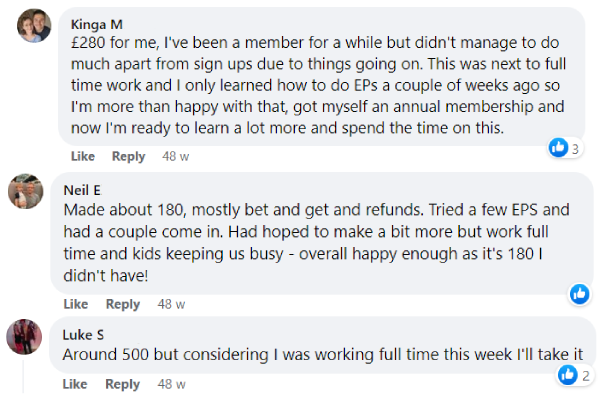Screen dimensions: 600x394
Task: Open the 48 w timestamp on Neil's comment
Action: click(x=171, y=304)
